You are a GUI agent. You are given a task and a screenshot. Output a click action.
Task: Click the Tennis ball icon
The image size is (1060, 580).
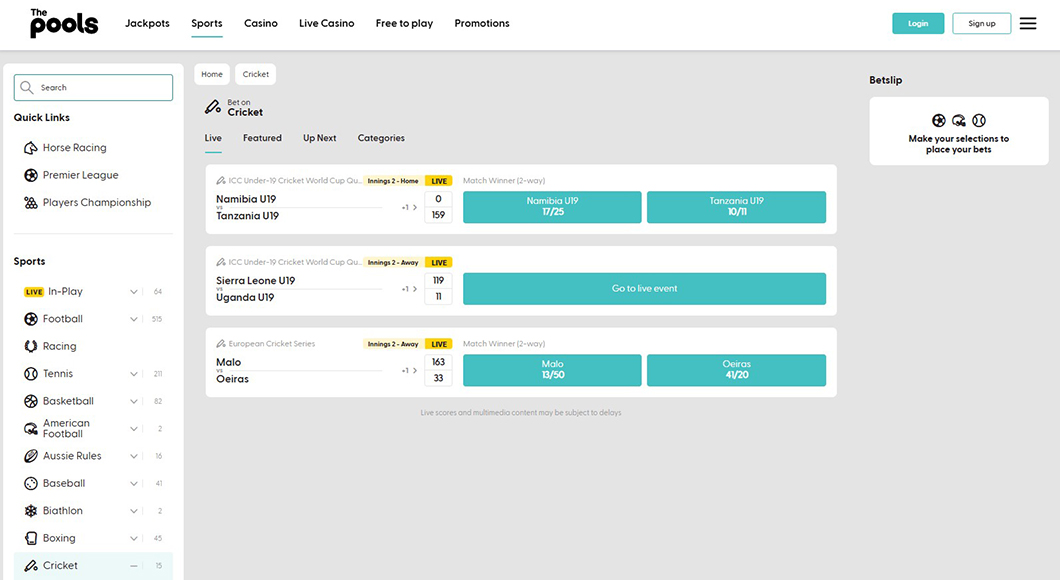[x=30, y=374]
